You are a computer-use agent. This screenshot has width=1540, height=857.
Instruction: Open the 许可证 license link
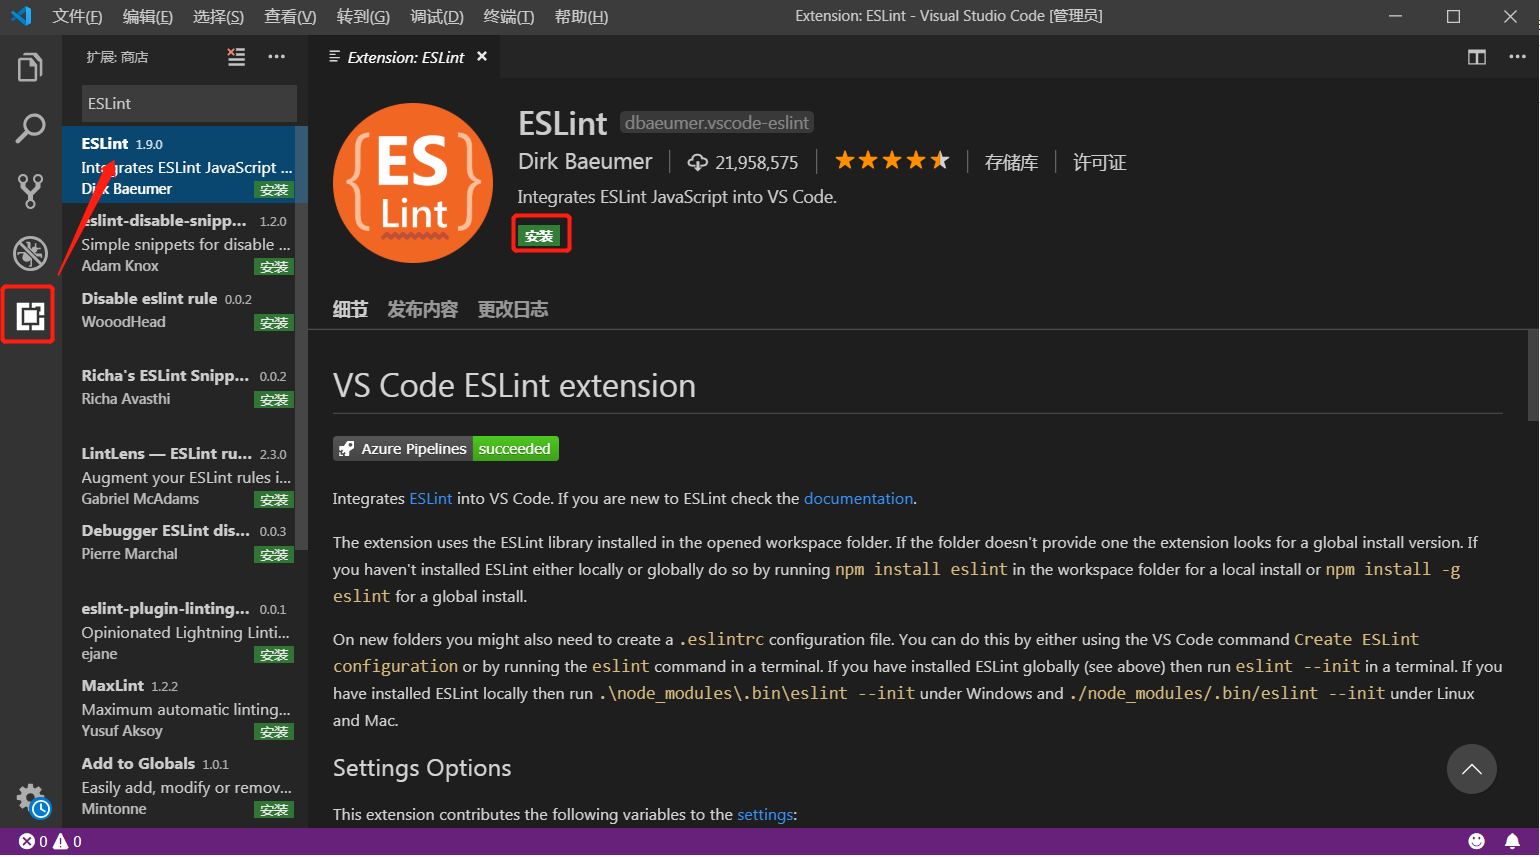click(x=1099, y=162)
